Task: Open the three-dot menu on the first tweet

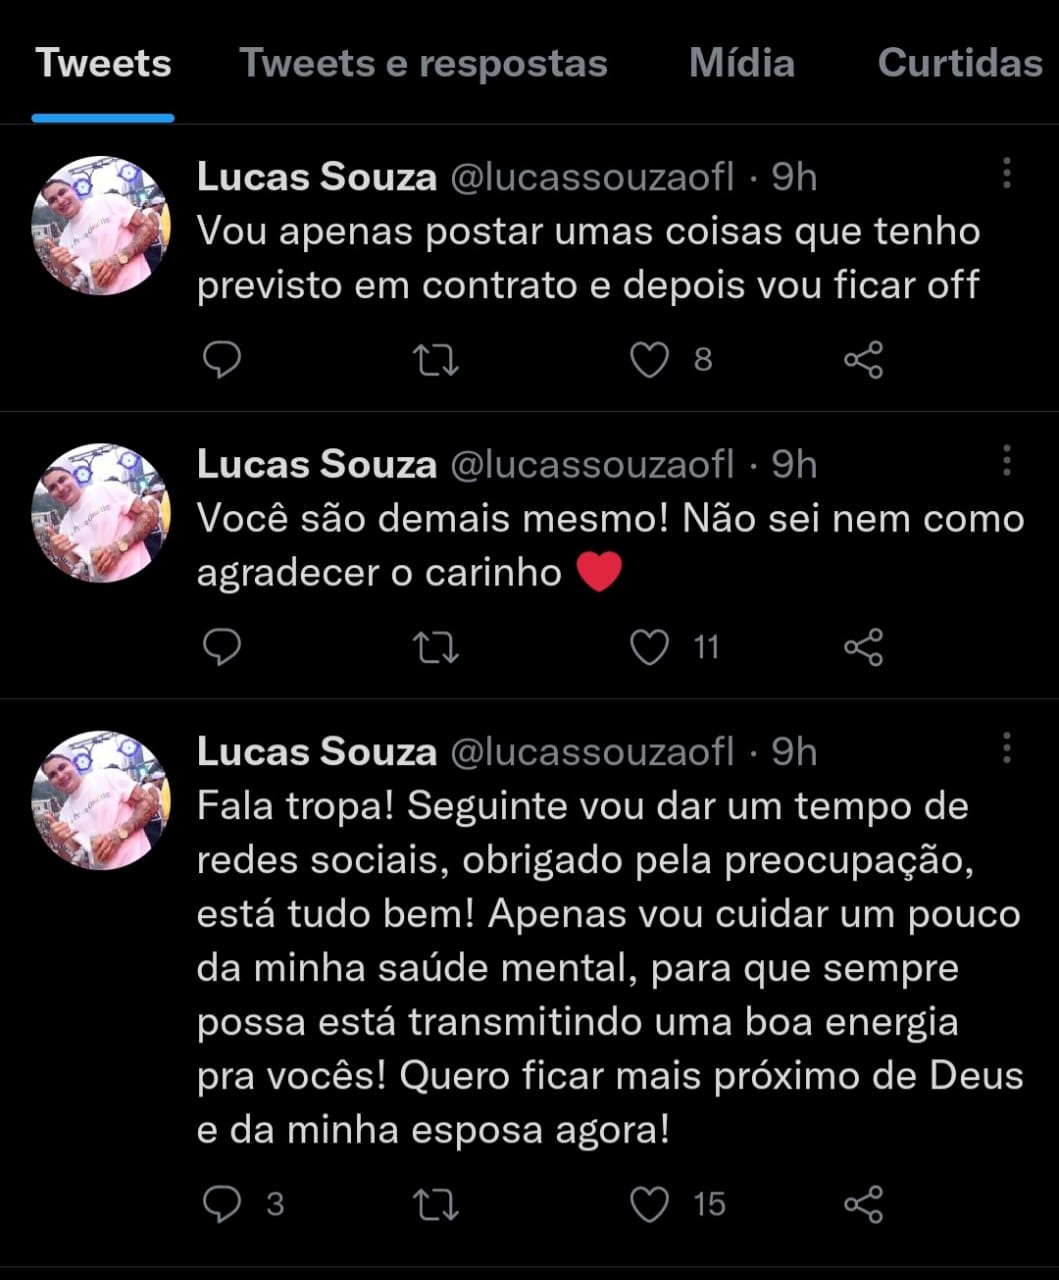Action: pyautogui.click(x=1008, y=175)
